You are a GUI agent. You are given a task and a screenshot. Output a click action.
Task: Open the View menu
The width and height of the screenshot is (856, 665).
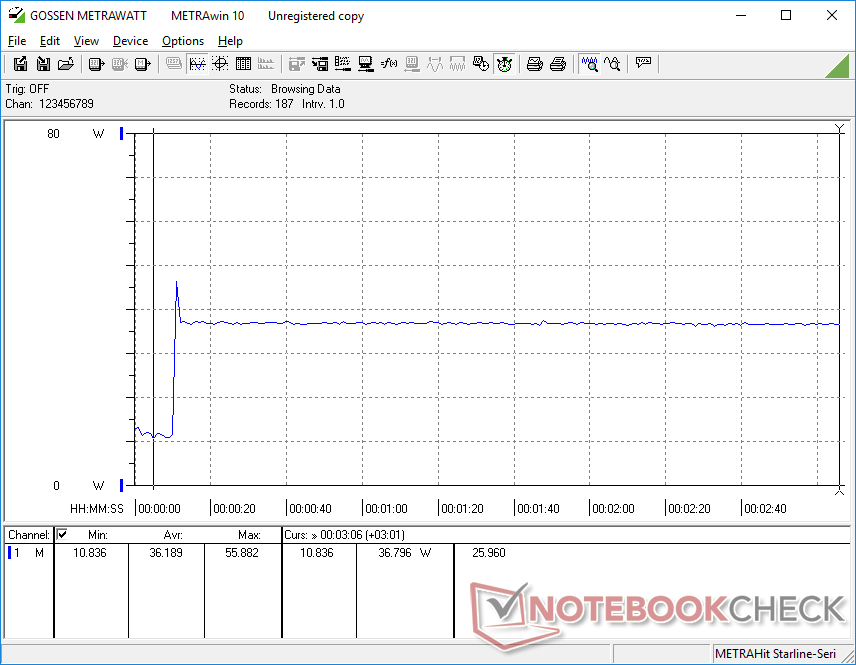86,41
